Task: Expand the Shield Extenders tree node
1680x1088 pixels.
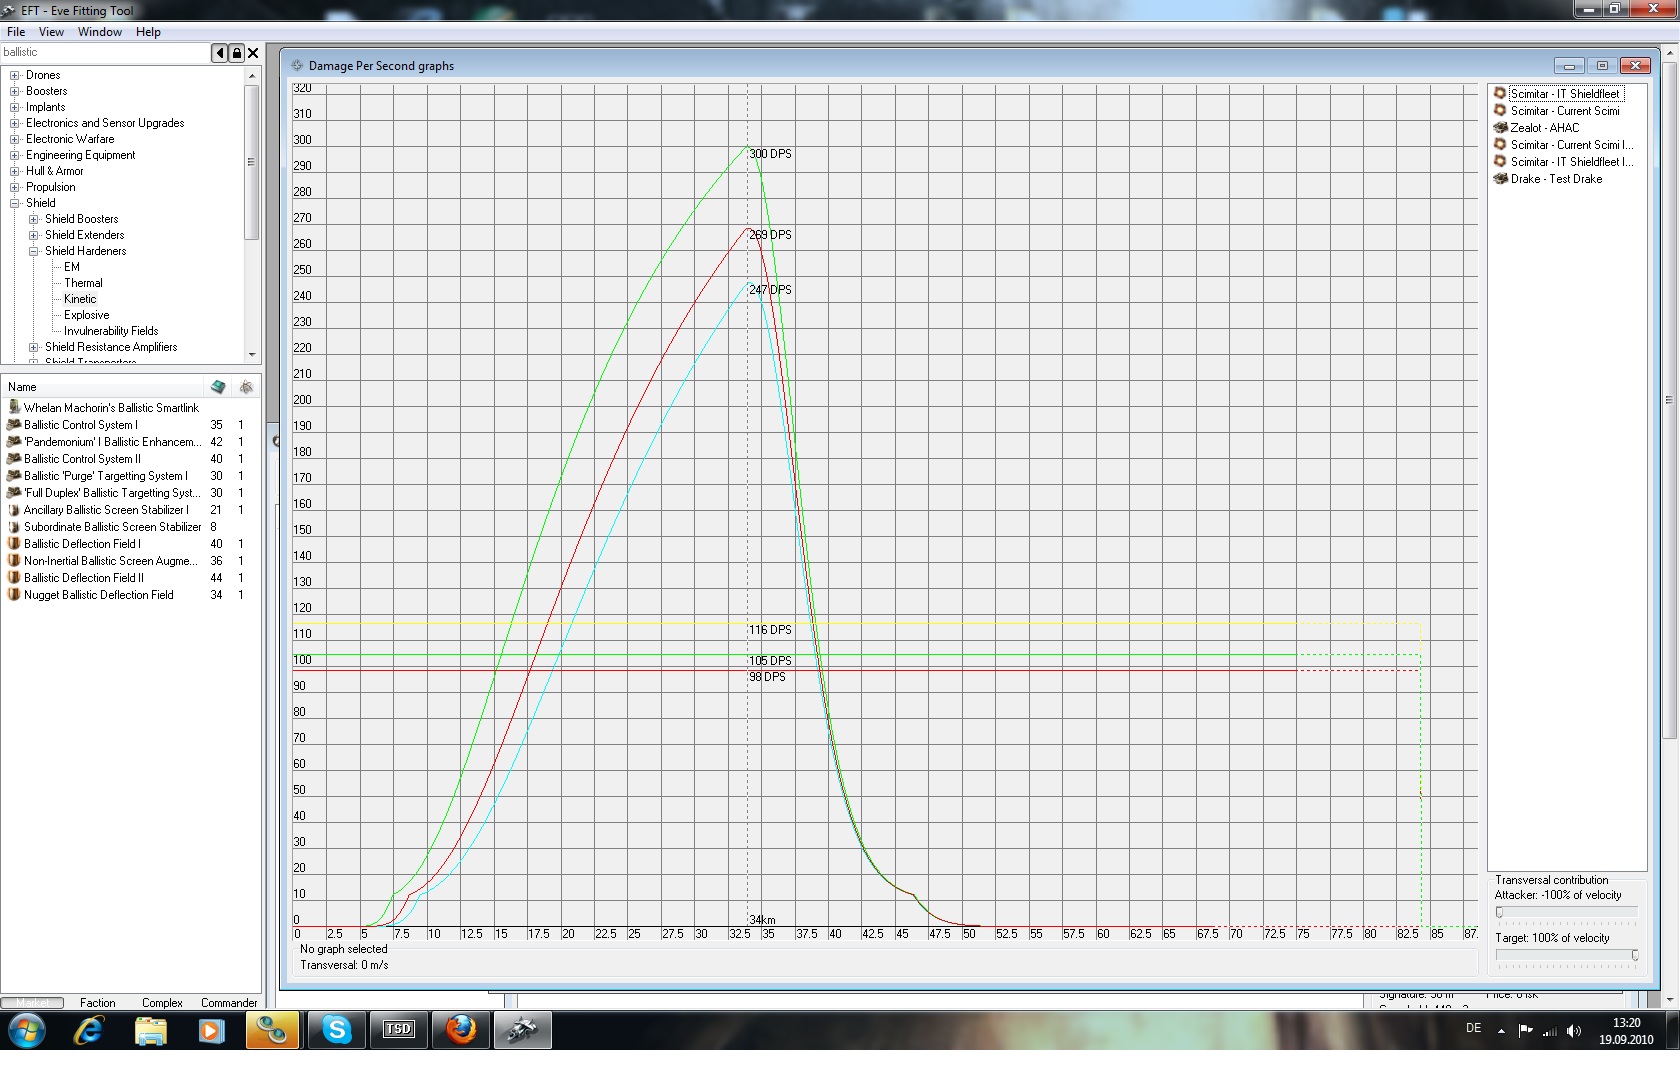Action: (x=34, y=235)
